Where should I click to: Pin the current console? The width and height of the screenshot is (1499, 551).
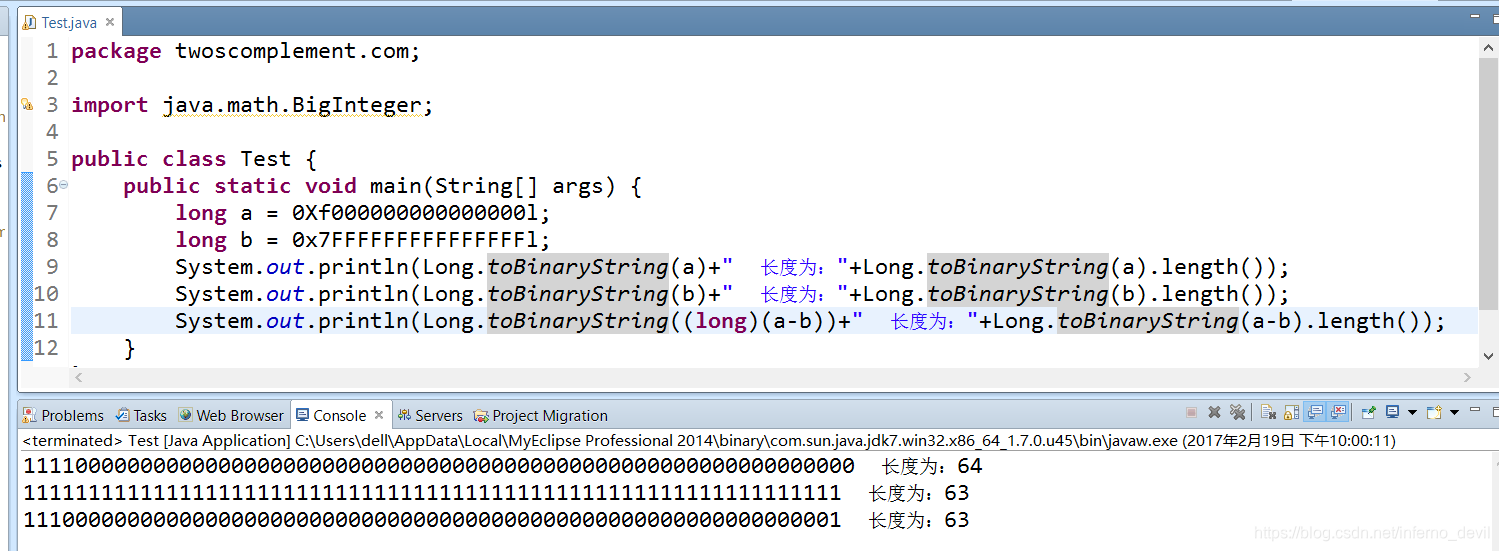coord(1369,412)
